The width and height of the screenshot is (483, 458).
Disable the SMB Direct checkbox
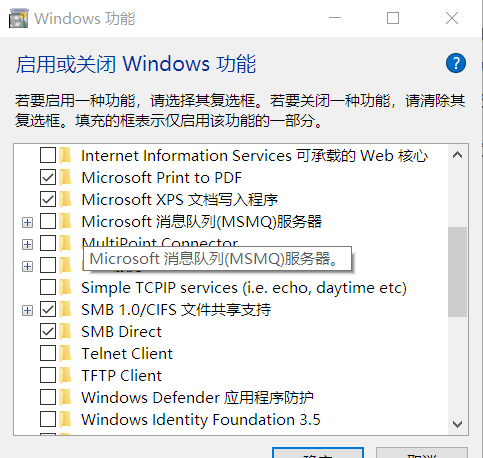pyautogui.click(x=48, y=331)
